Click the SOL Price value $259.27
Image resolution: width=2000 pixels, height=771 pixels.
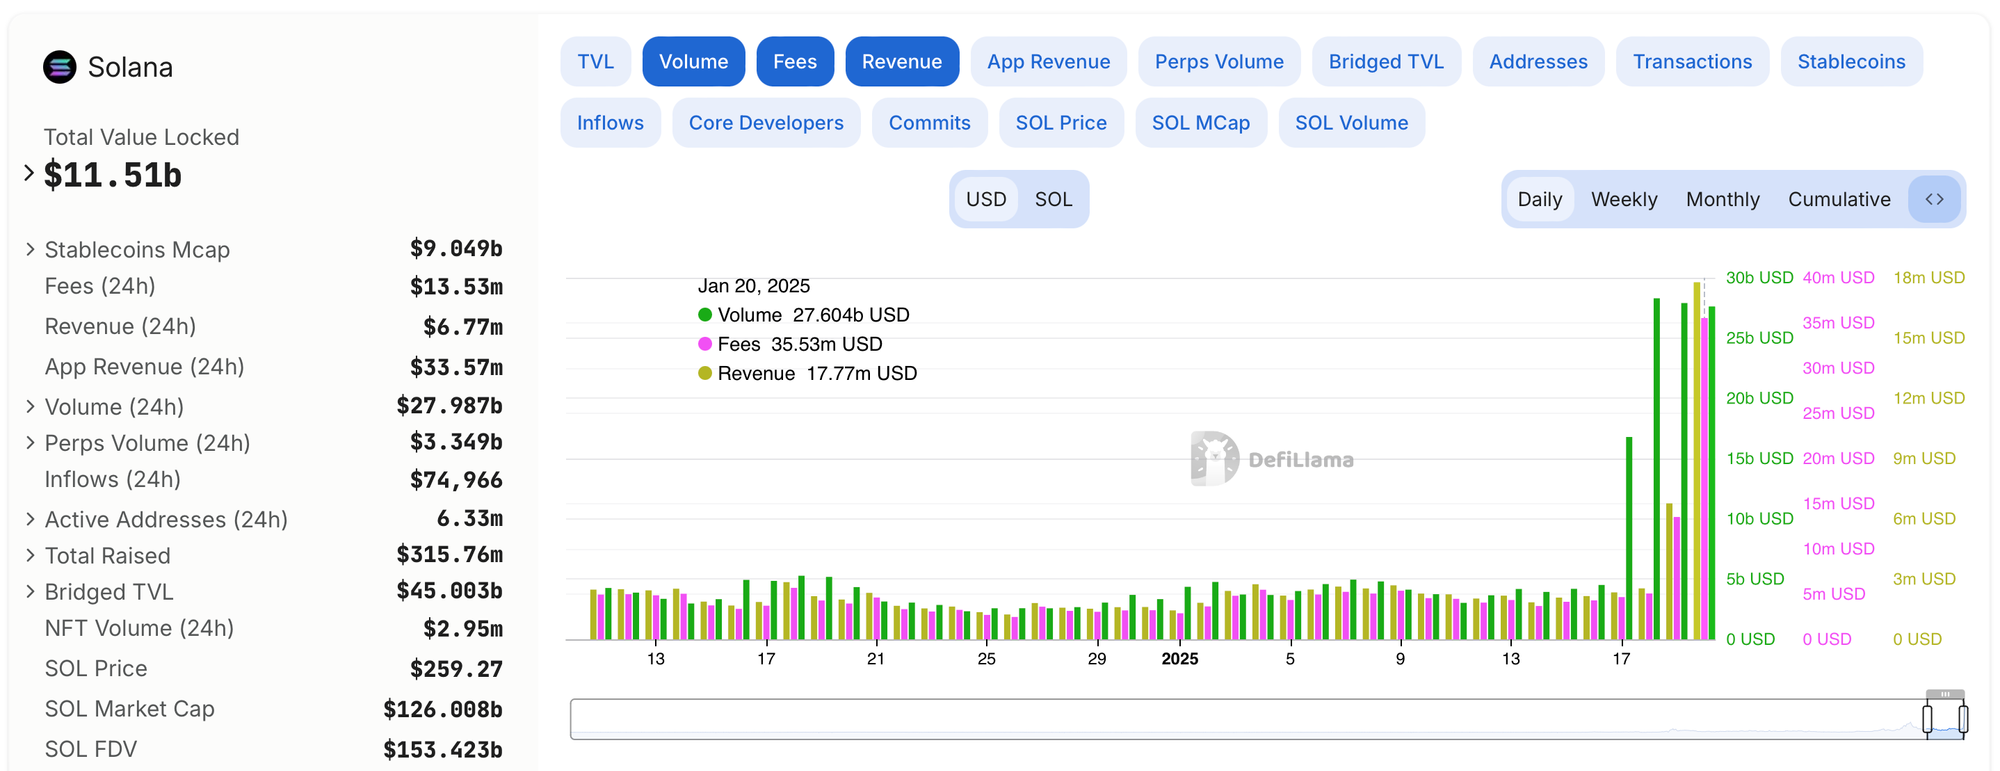[x=456, y=669]
